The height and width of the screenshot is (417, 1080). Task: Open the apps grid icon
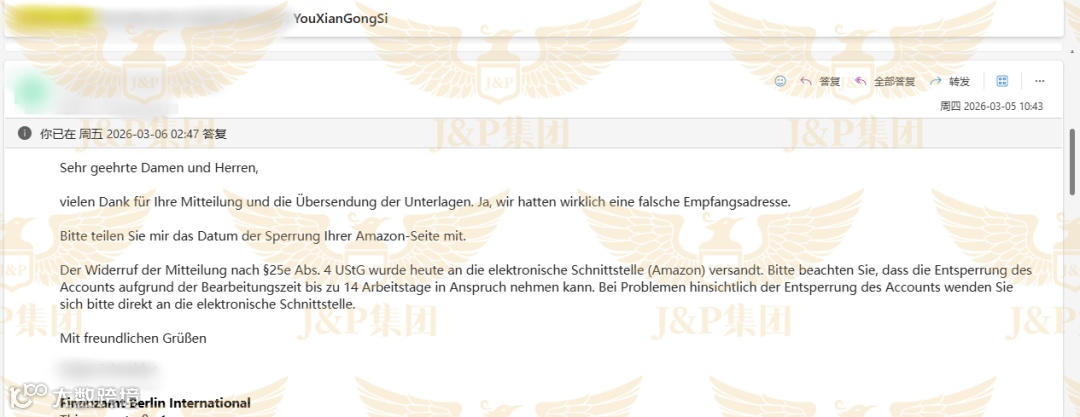[1003, 81]
